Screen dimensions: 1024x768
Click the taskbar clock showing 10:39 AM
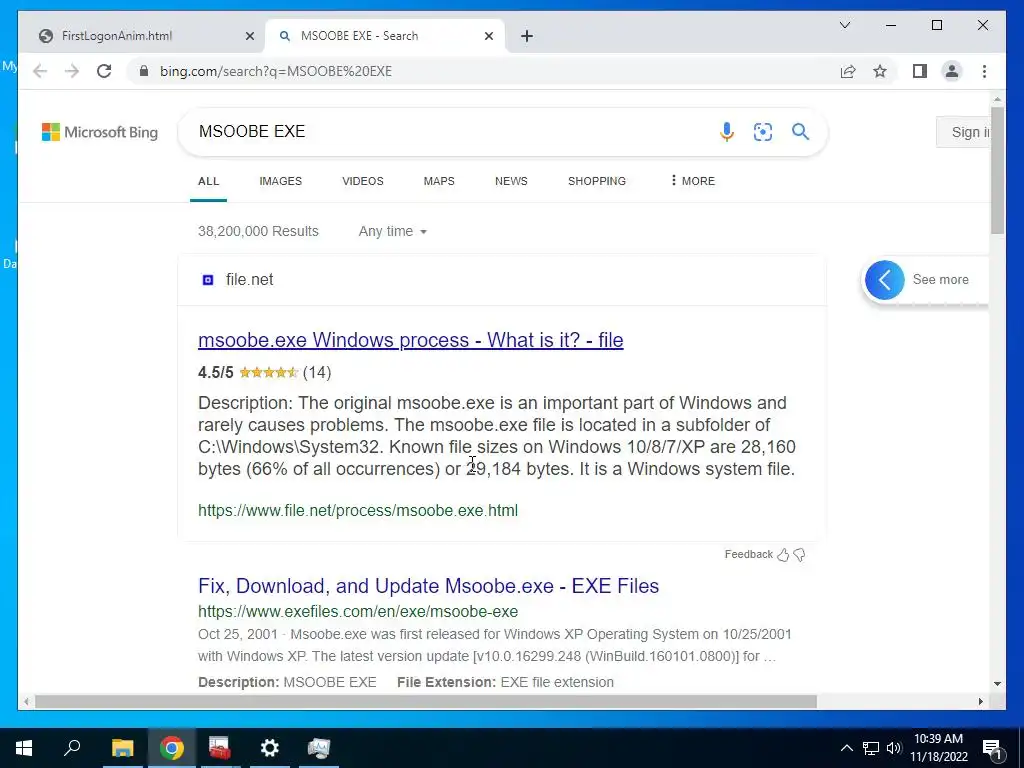pyautogui.click(x=938, y=748)
